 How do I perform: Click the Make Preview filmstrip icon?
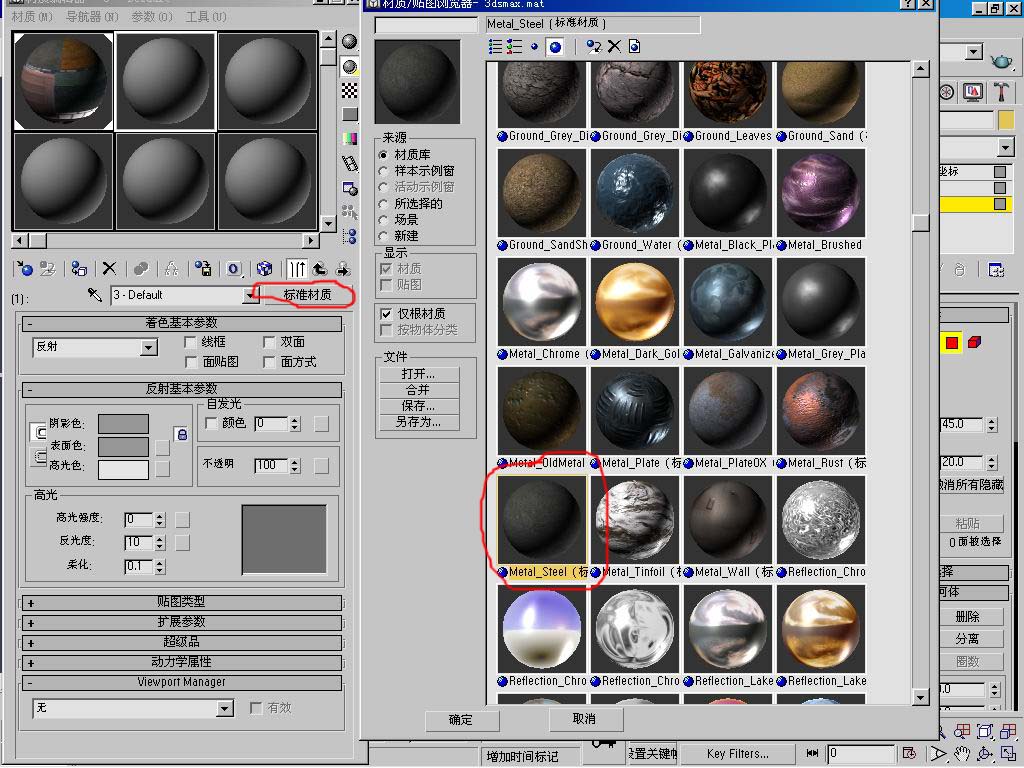point(350,163)
